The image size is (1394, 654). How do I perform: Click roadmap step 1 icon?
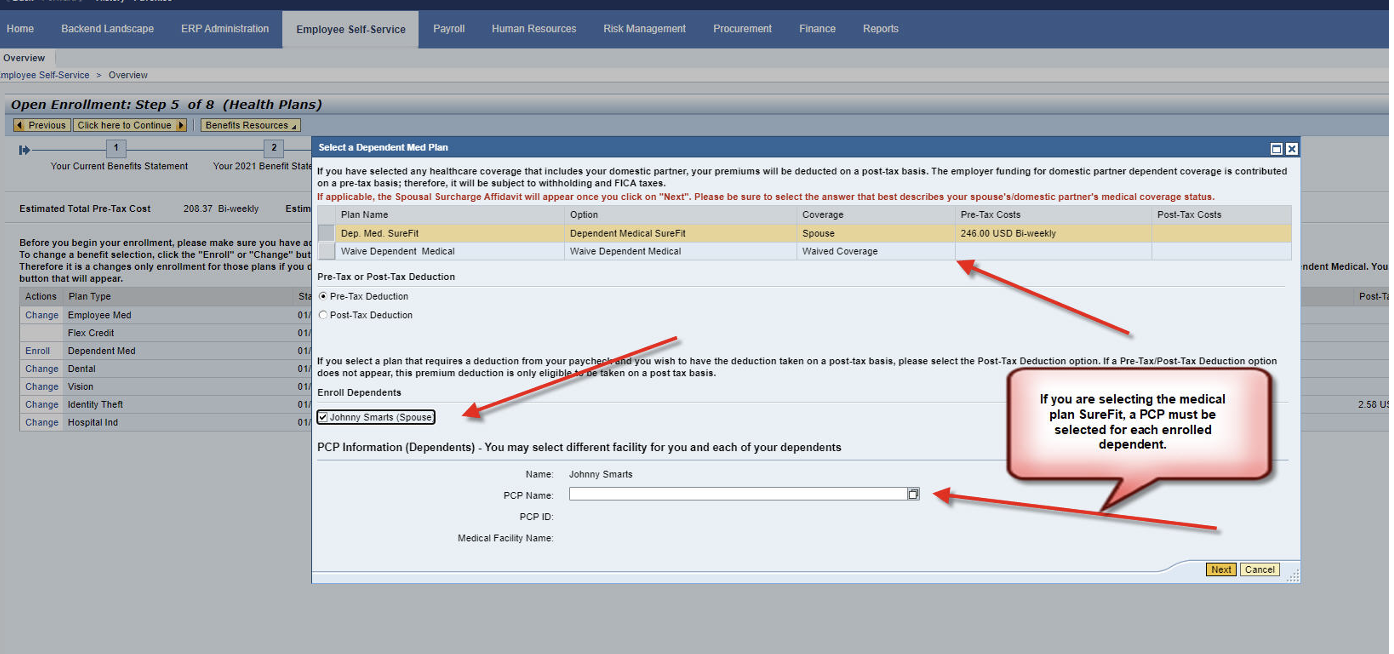coord(116,149)
